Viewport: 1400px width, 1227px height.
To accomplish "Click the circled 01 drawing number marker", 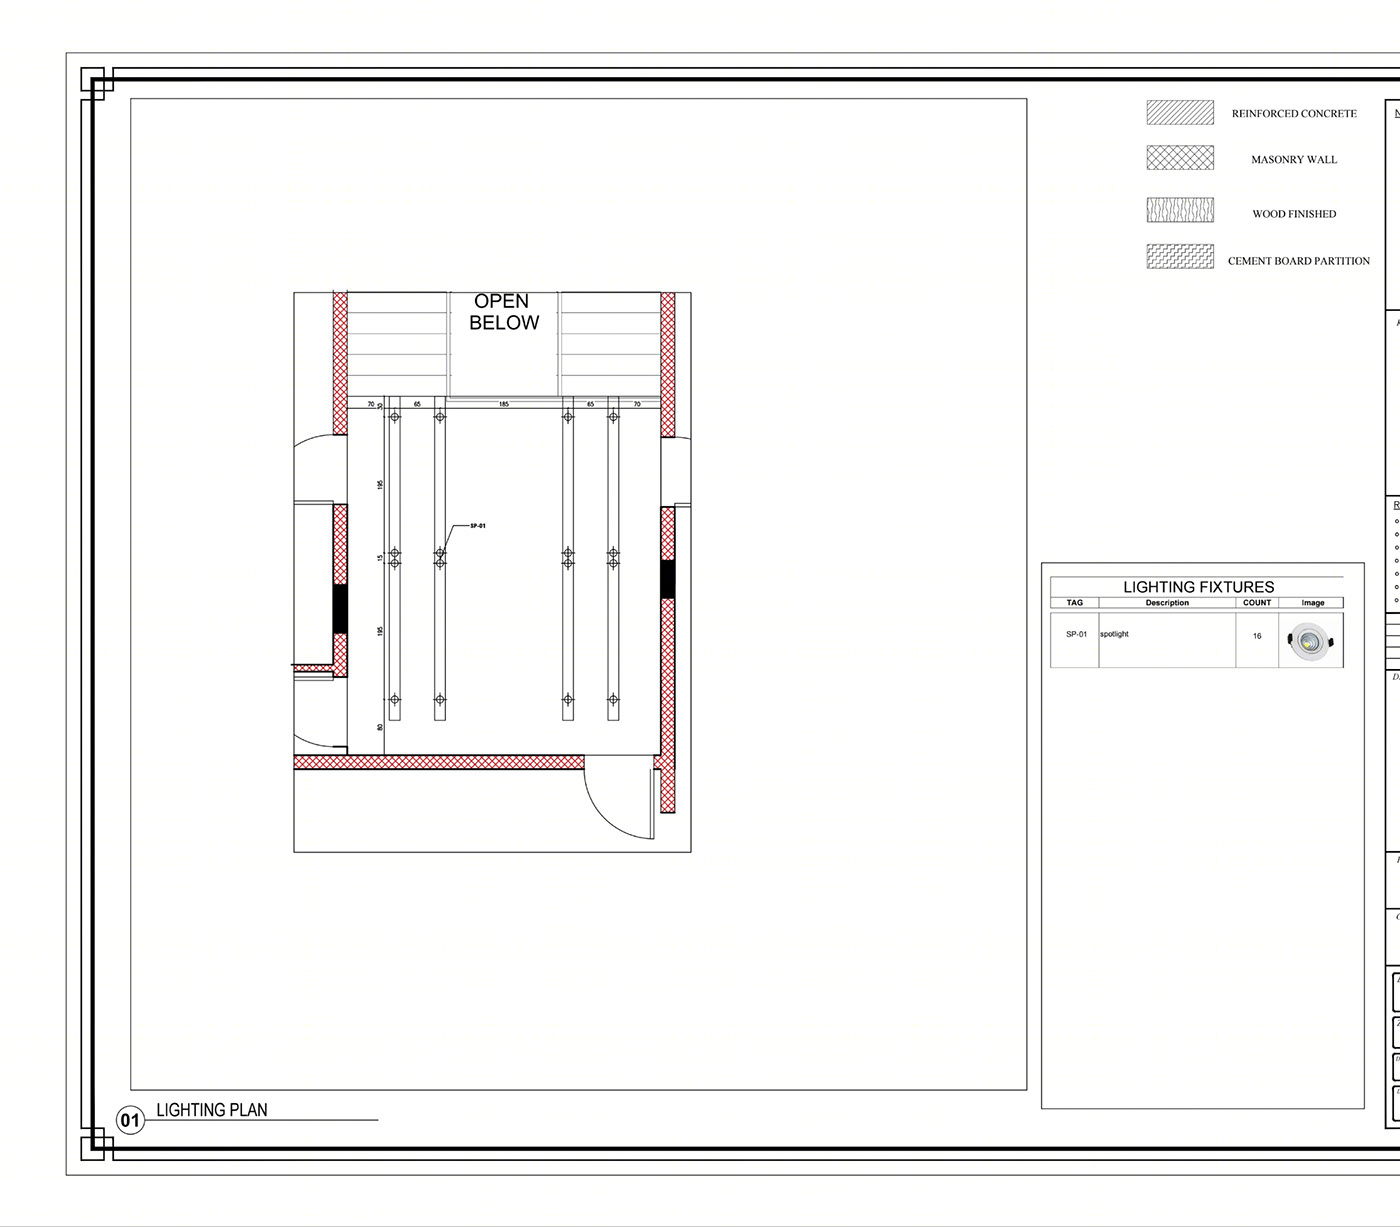I will tap(129, 1121).
